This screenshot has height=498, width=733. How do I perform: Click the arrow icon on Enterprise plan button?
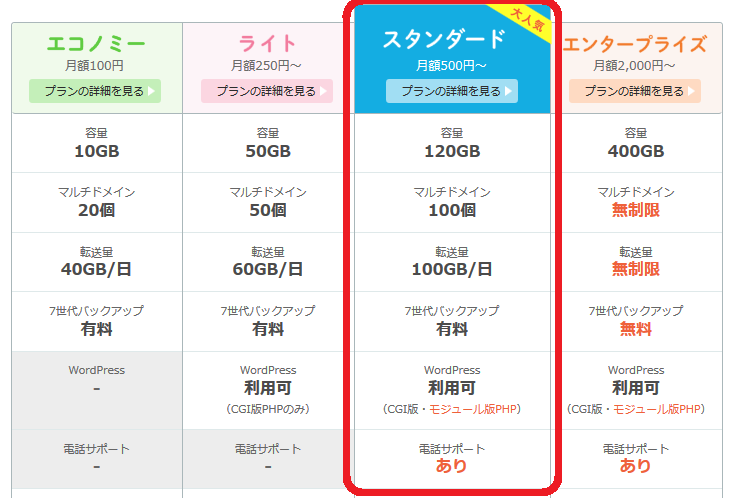[x=692, y=91]
